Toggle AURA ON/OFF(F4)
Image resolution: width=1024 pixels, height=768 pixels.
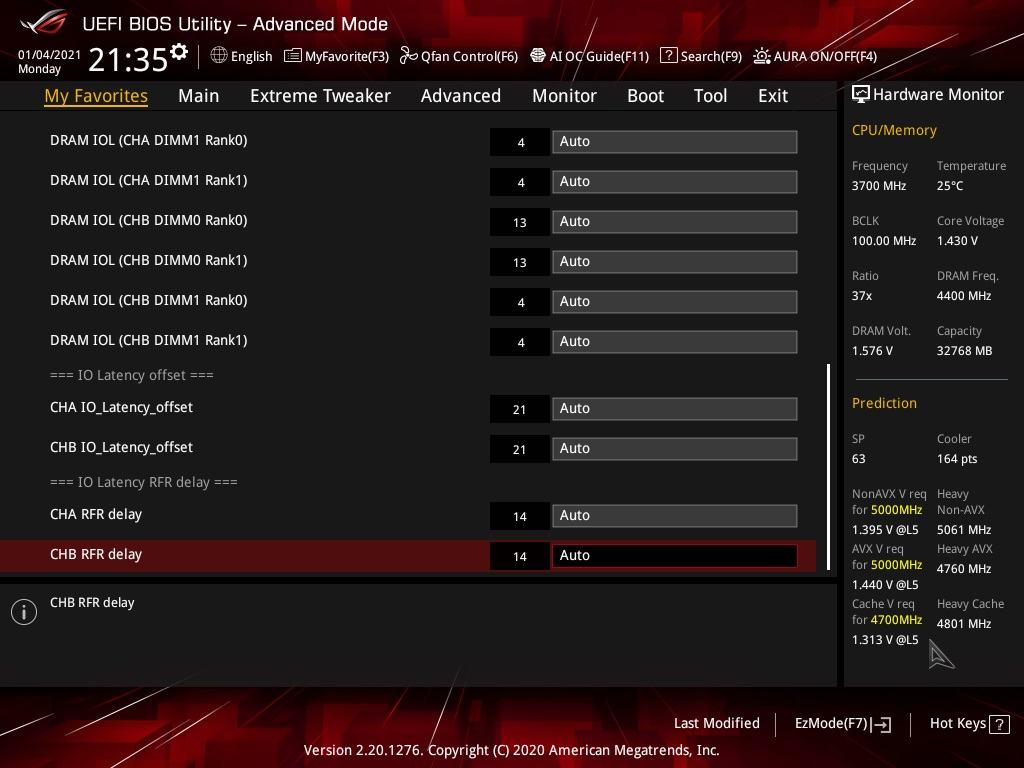click(825, 56)
